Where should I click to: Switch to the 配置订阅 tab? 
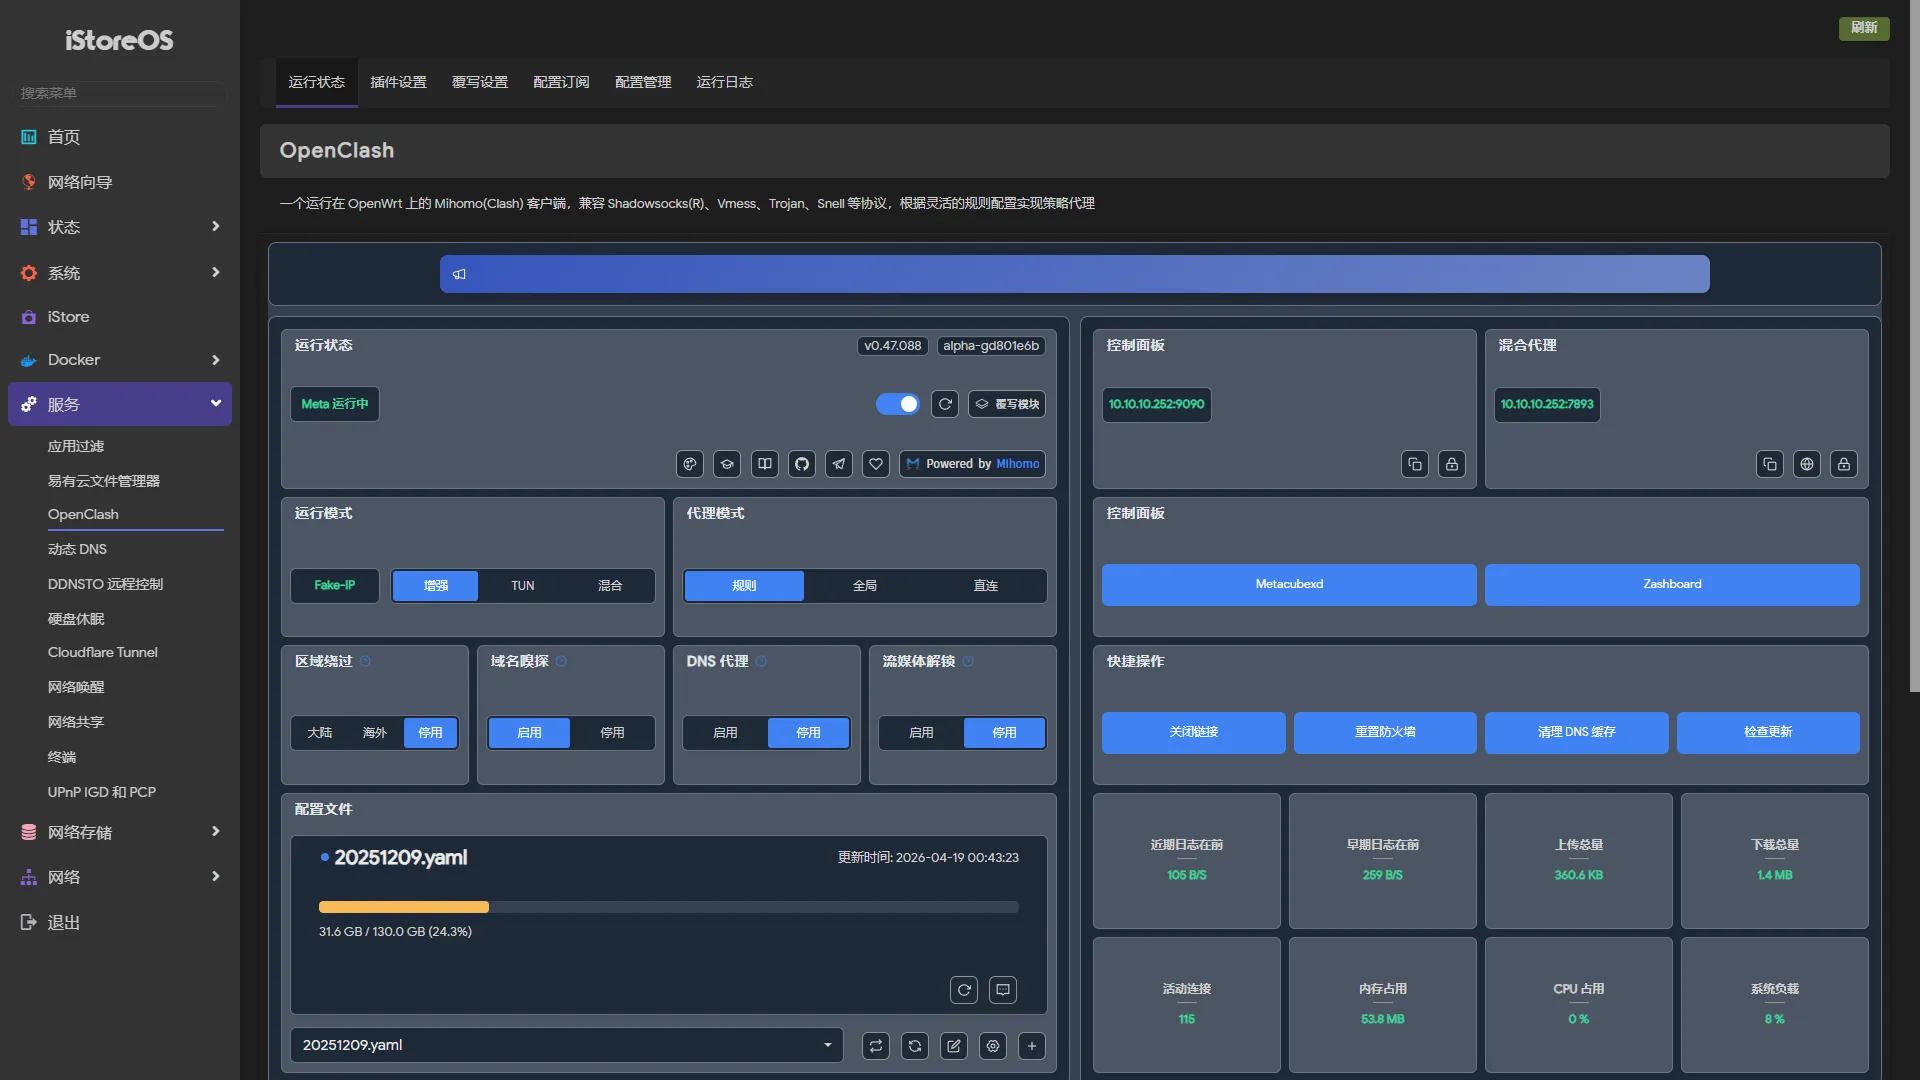[561, 82]
